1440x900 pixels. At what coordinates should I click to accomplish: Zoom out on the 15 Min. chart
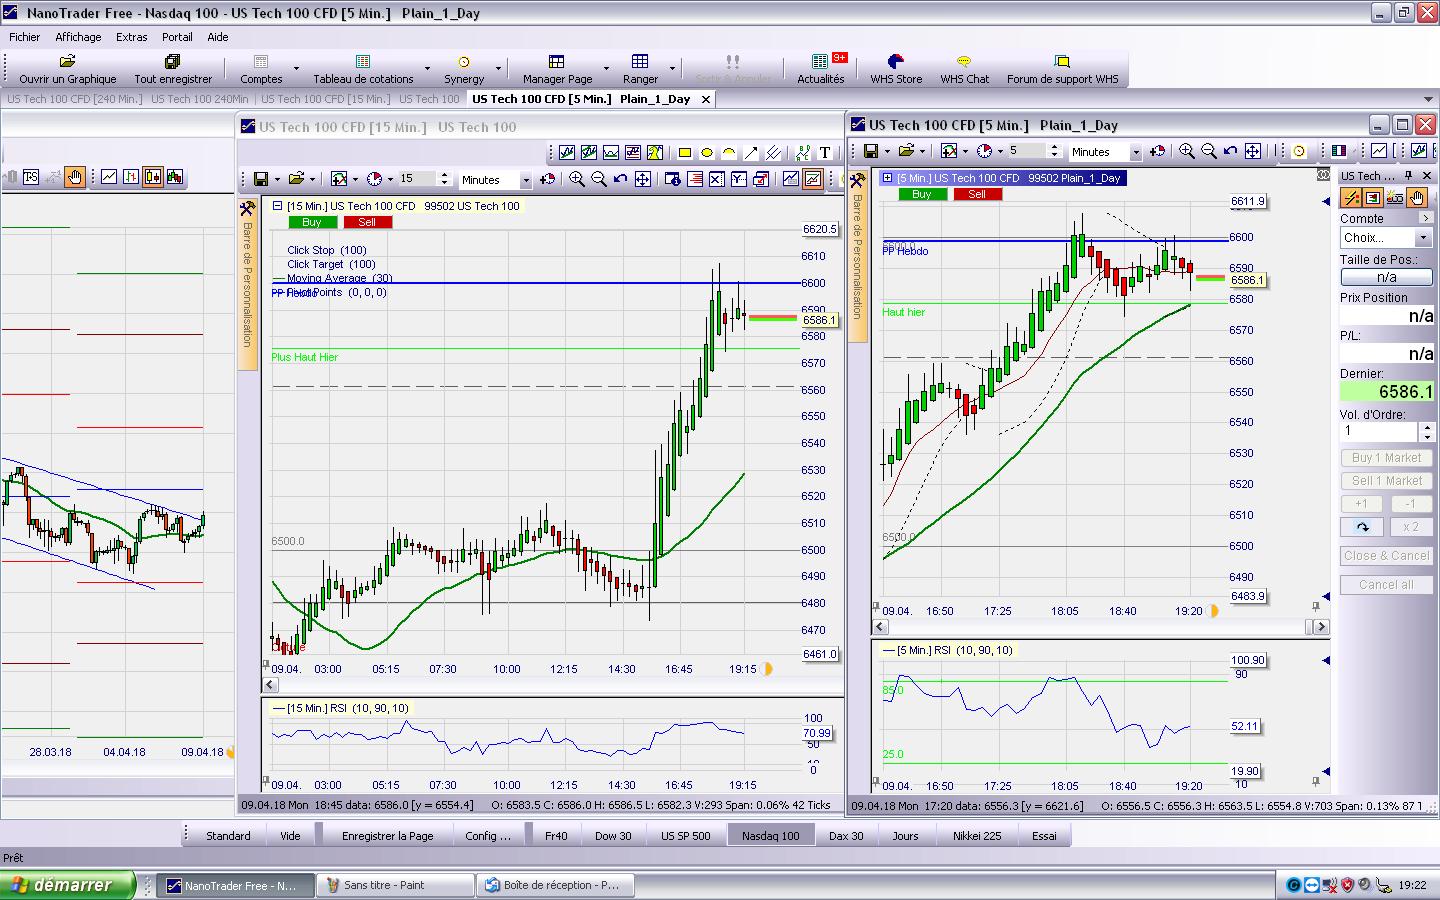click(x=599, y=179)
